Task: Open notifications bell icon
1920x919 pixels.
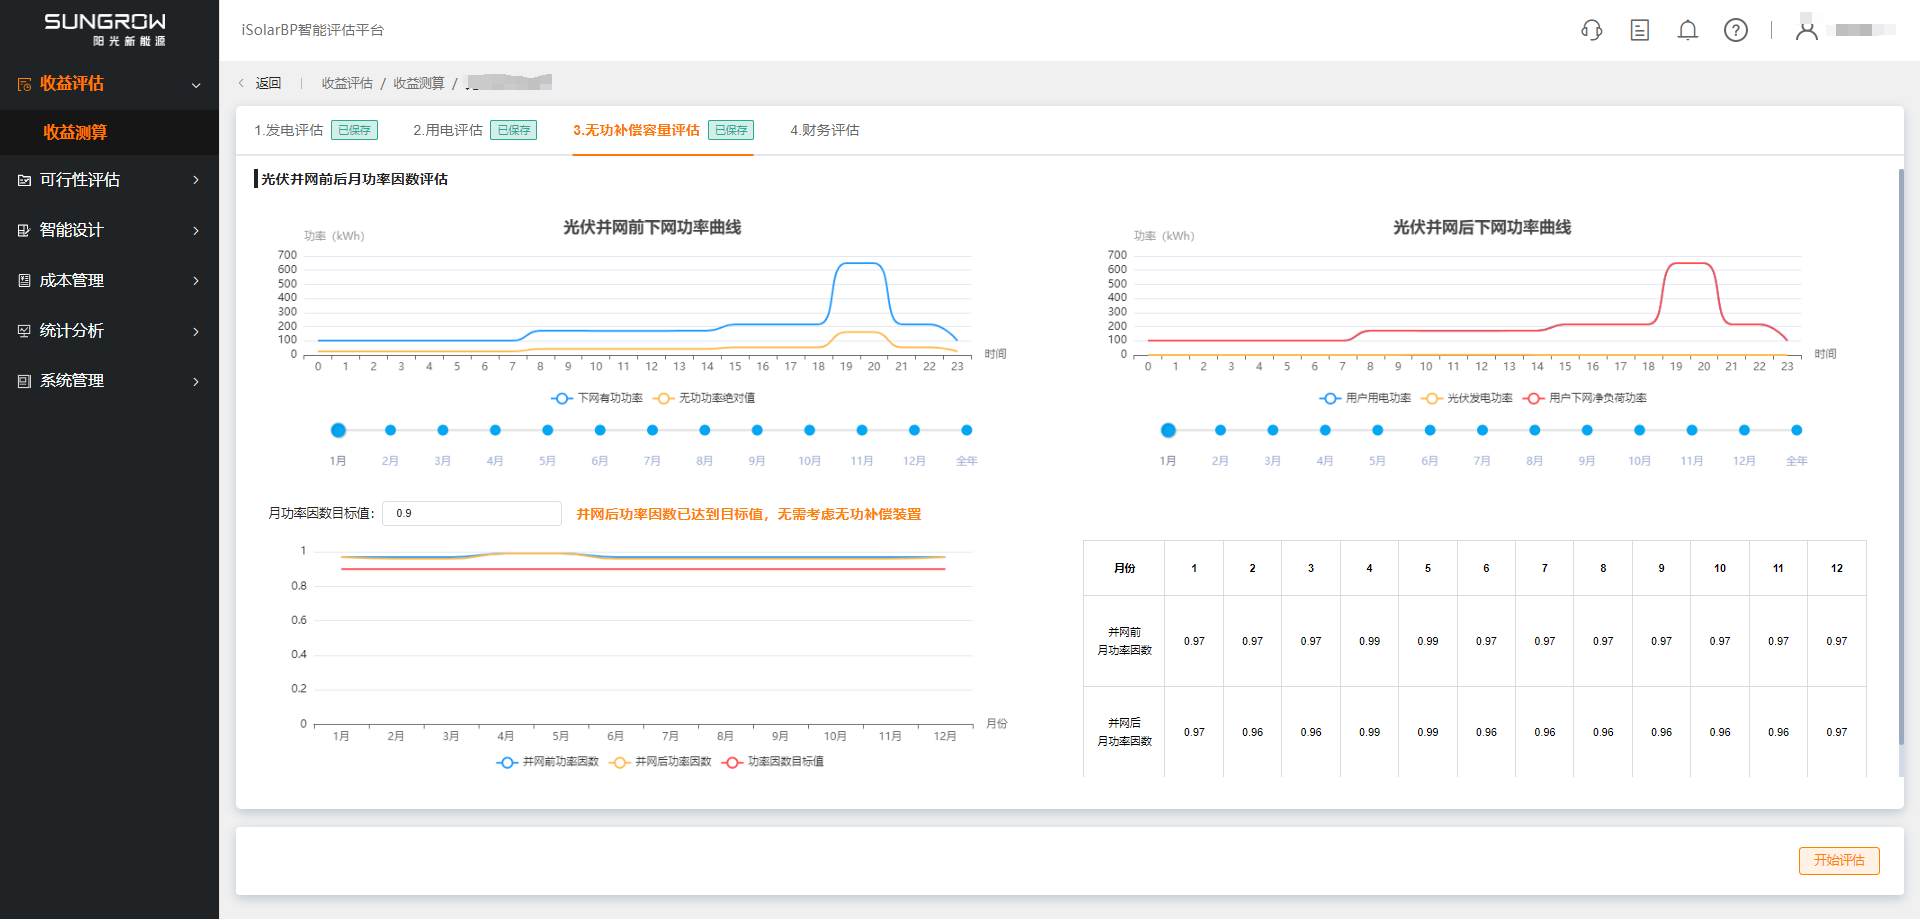Action: tap(1688, 30)
